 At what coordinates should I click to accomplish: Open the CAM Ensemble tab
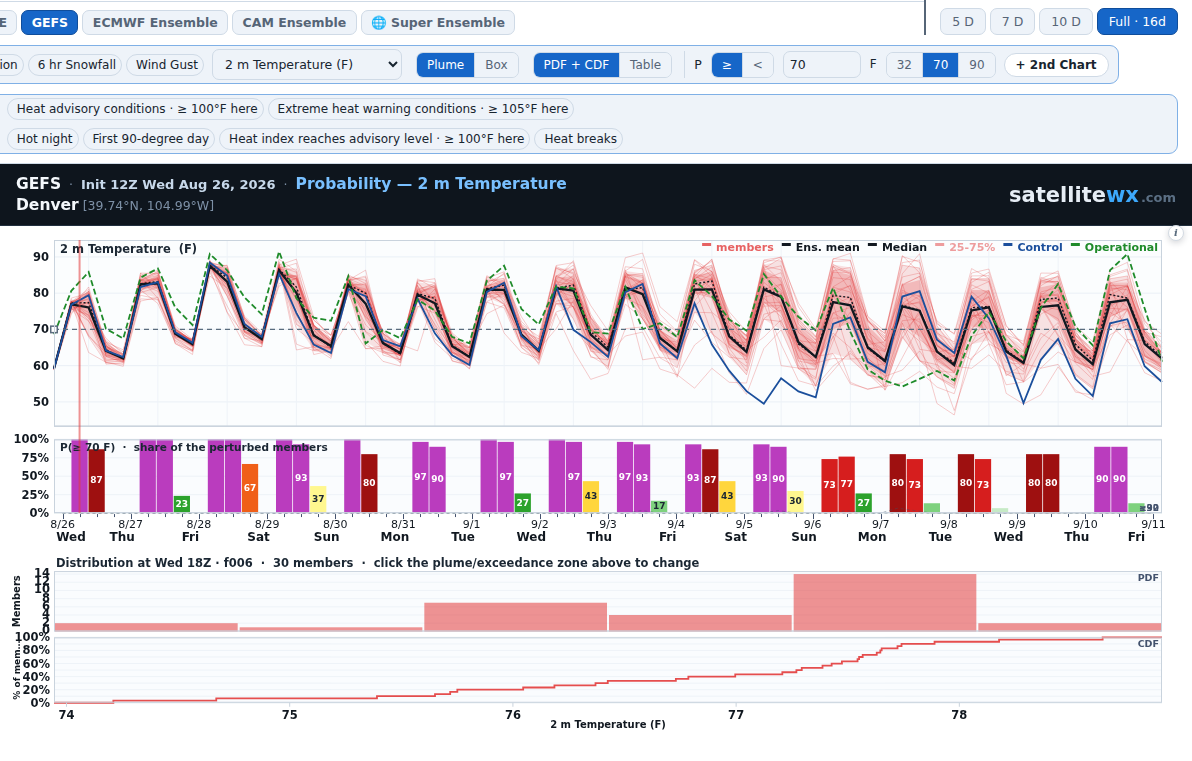294,22
